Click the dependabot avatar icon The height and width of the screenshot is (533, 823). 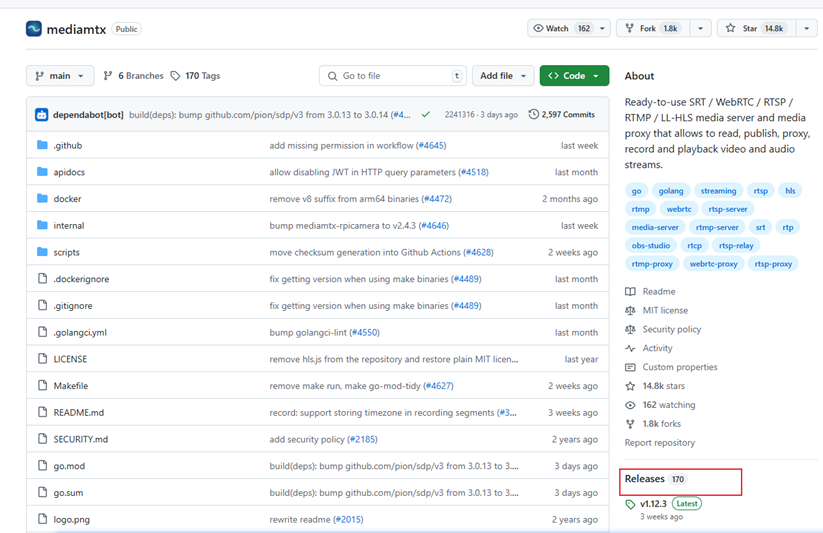pyautogui.click(x=41, y=114)
